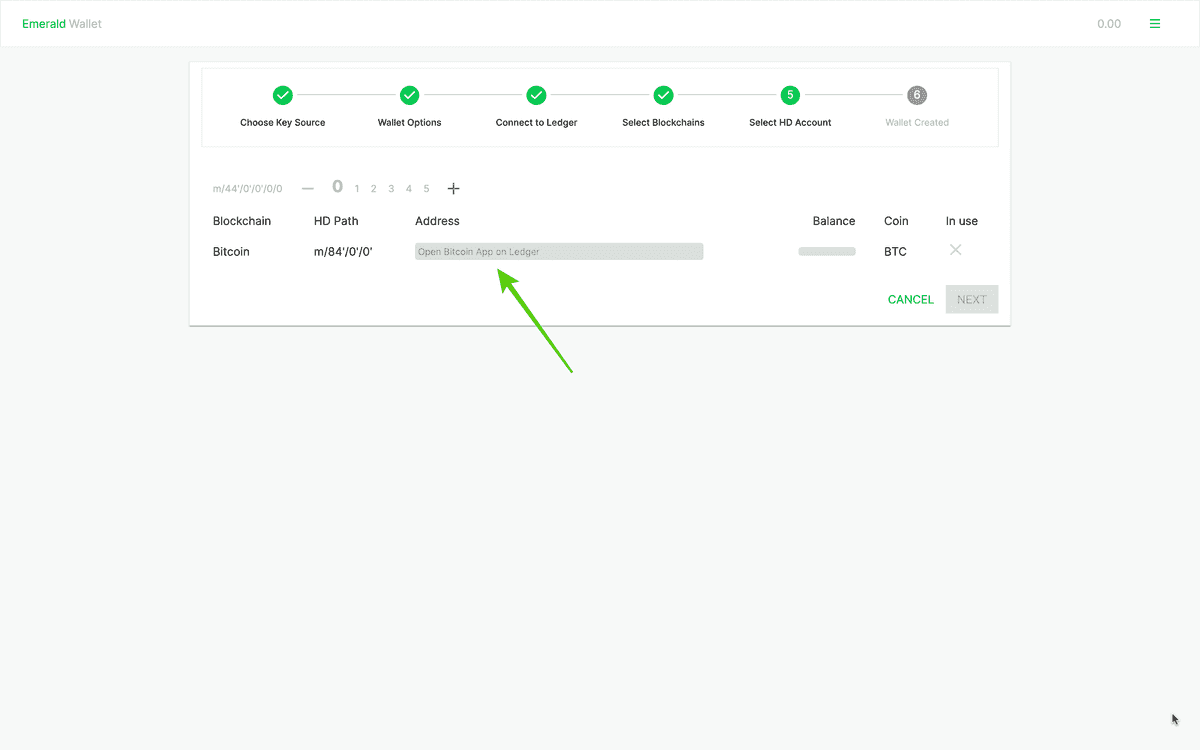This screenshot has height=750, width=1200.
Task: Click the m/44'/0'/0'/0 derivation path label
Action: click(245, 187)
